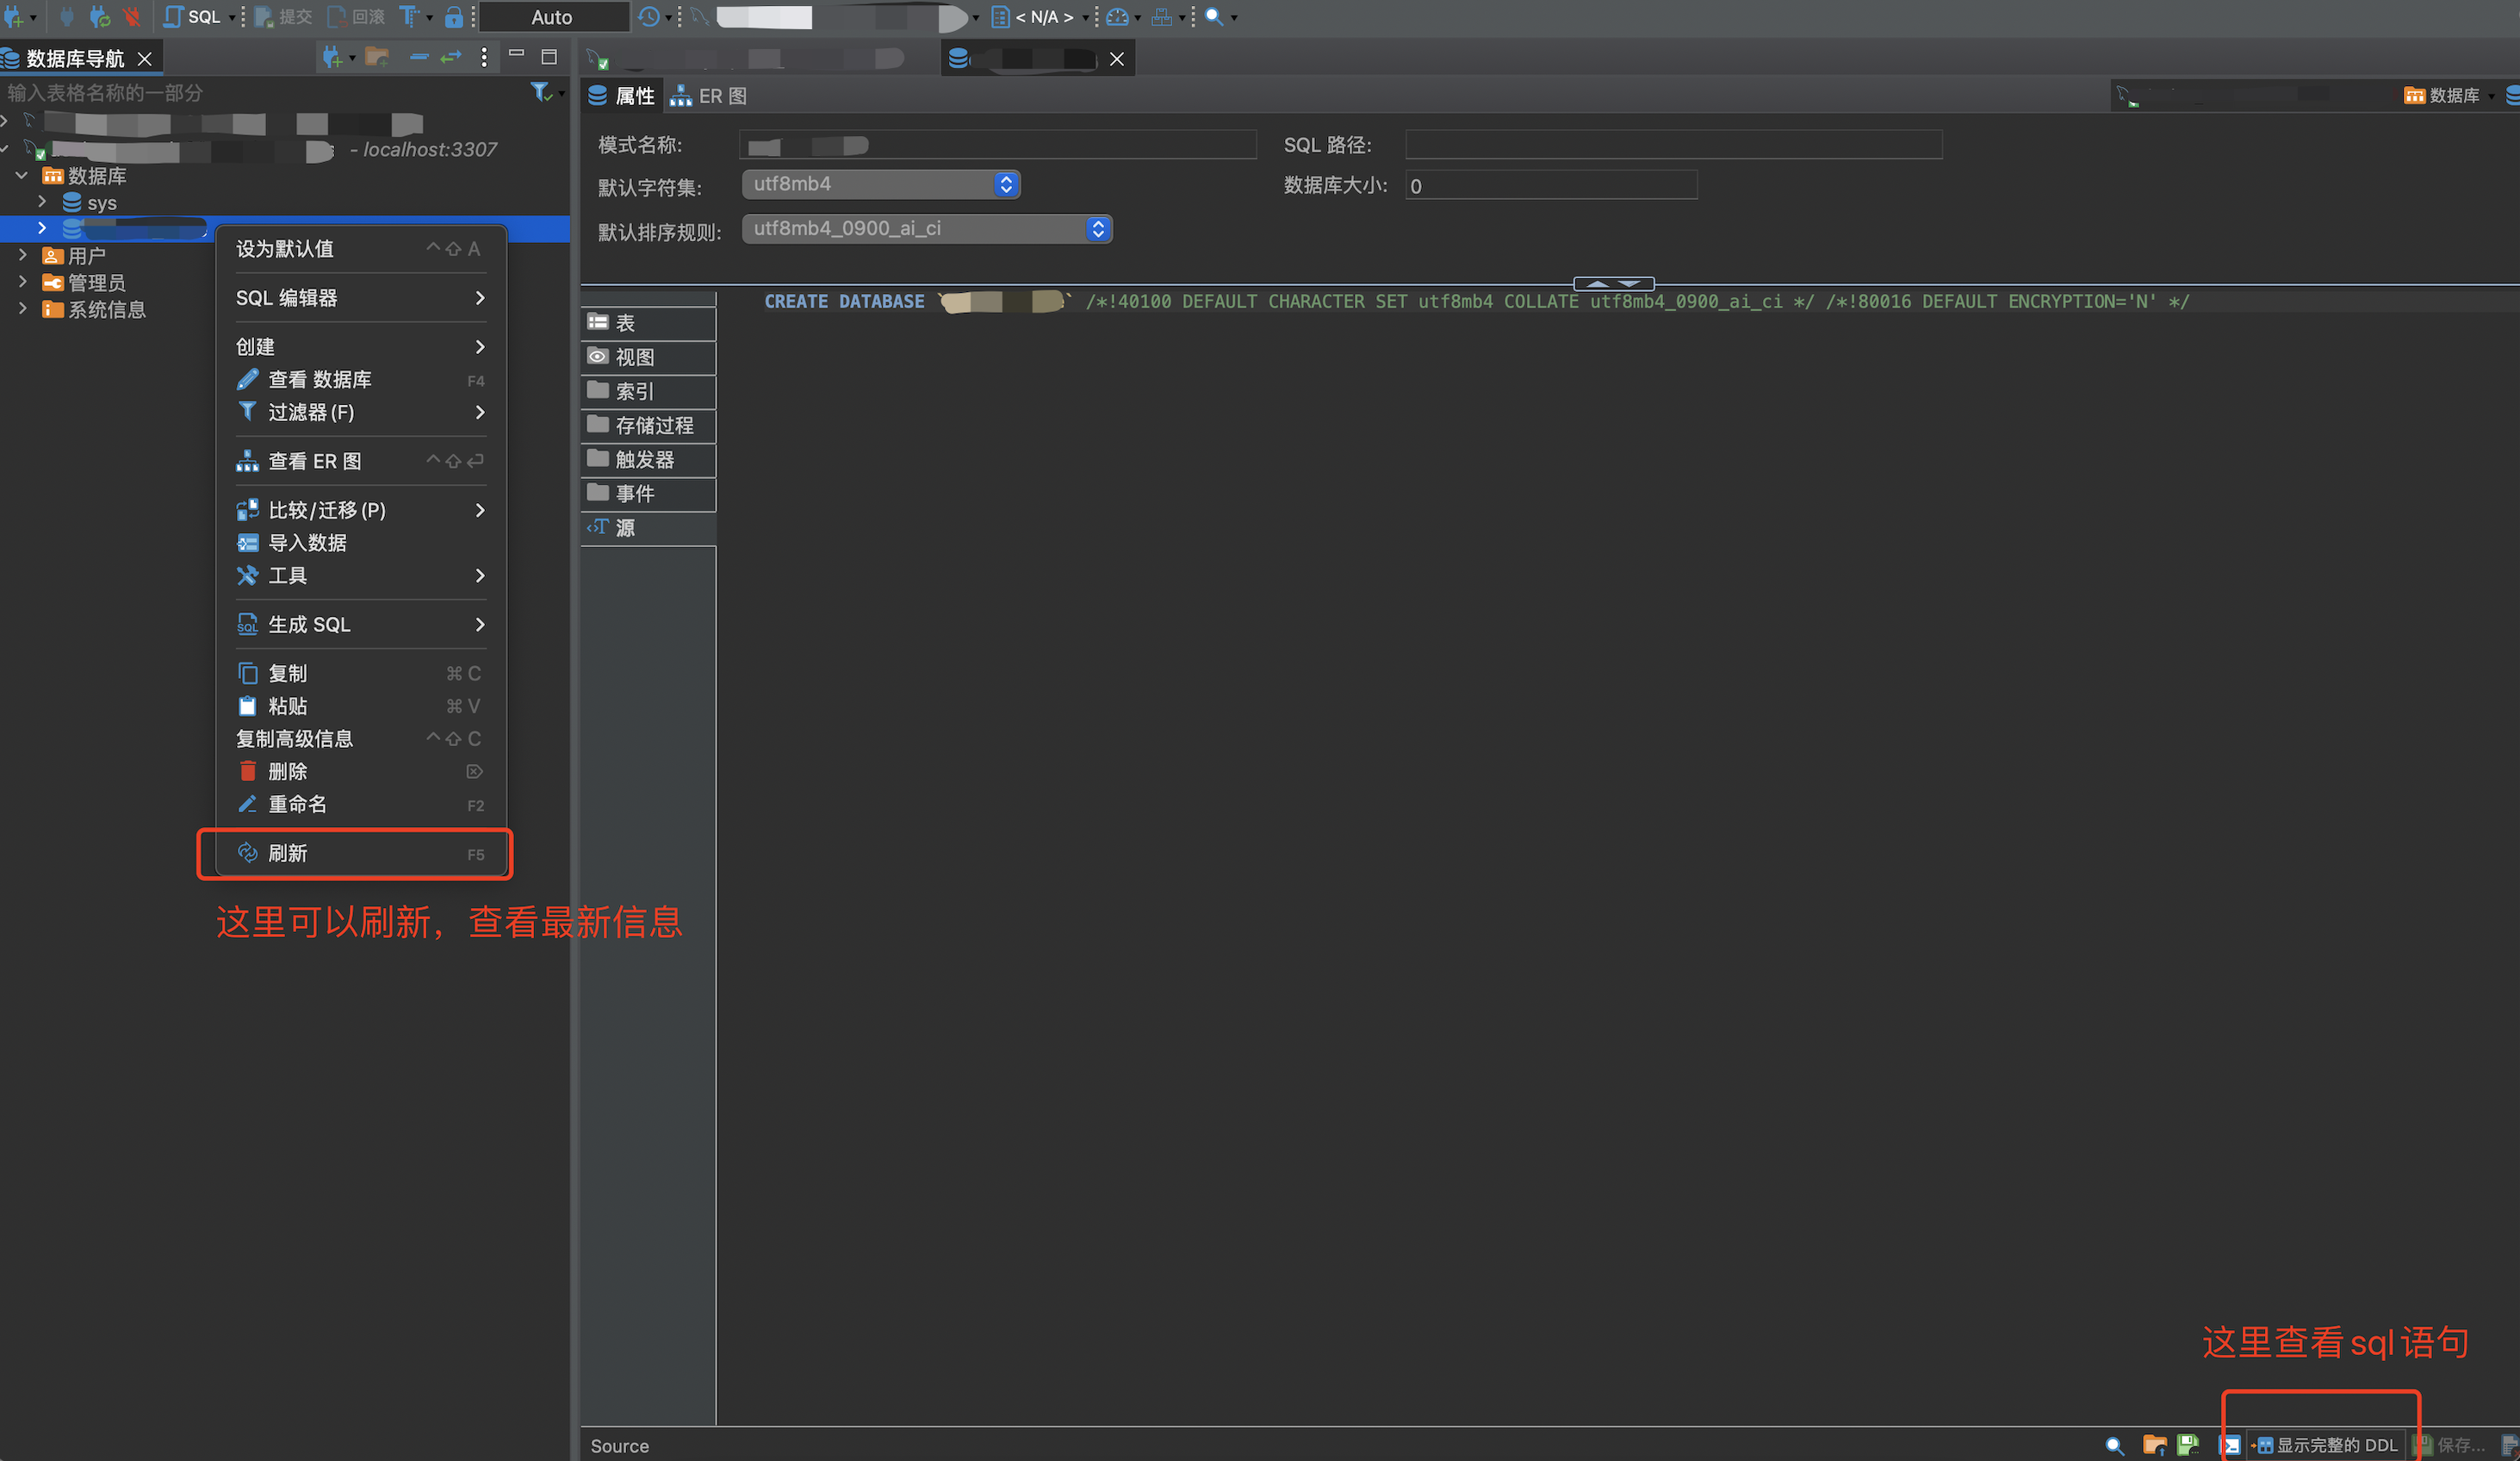Choose 复制 in context menu
2520x1461 pixels.
point(361,673)
